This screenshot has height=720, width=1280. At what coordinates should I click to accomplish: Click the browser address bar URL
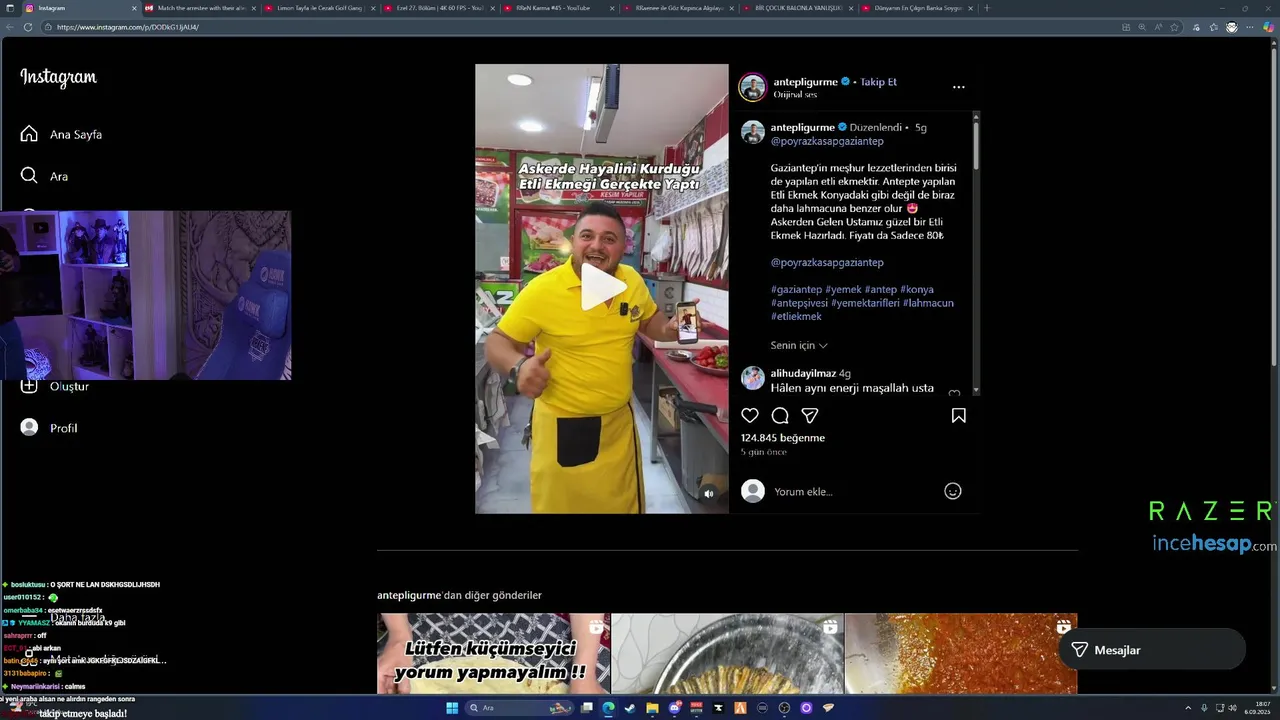(x=128, y=27)
